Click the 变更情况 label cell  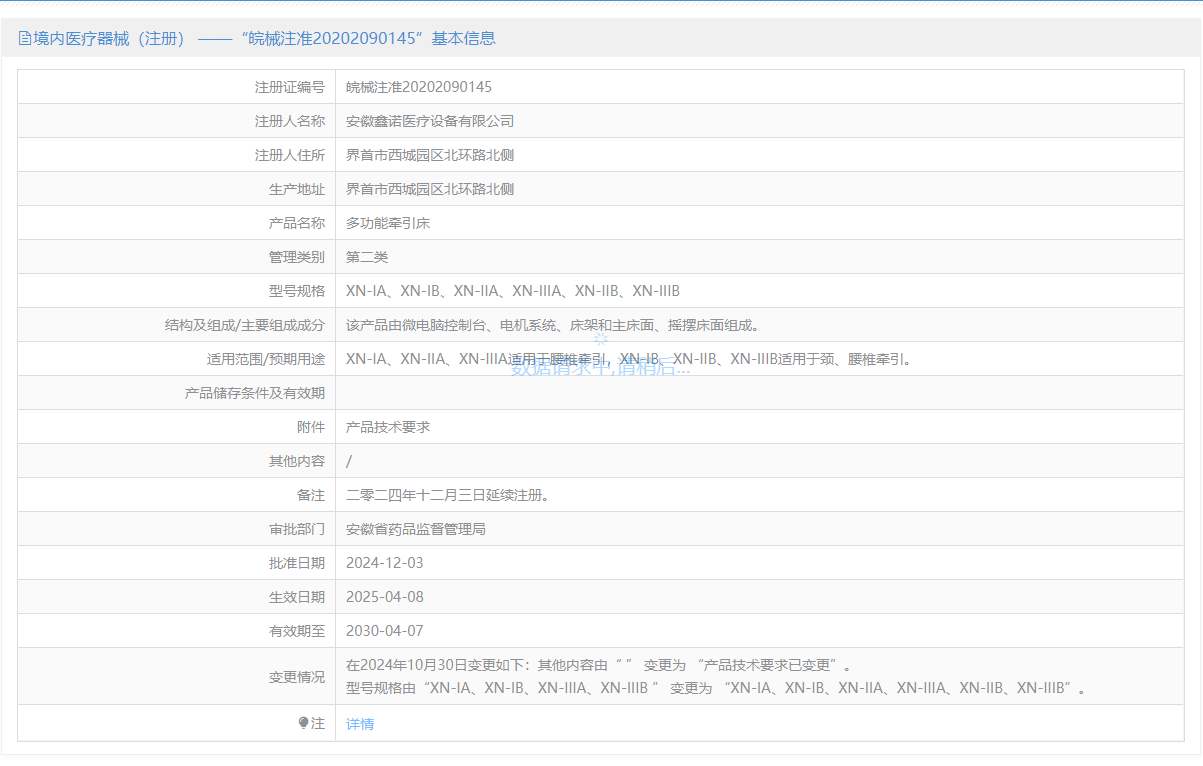[176, 676]
